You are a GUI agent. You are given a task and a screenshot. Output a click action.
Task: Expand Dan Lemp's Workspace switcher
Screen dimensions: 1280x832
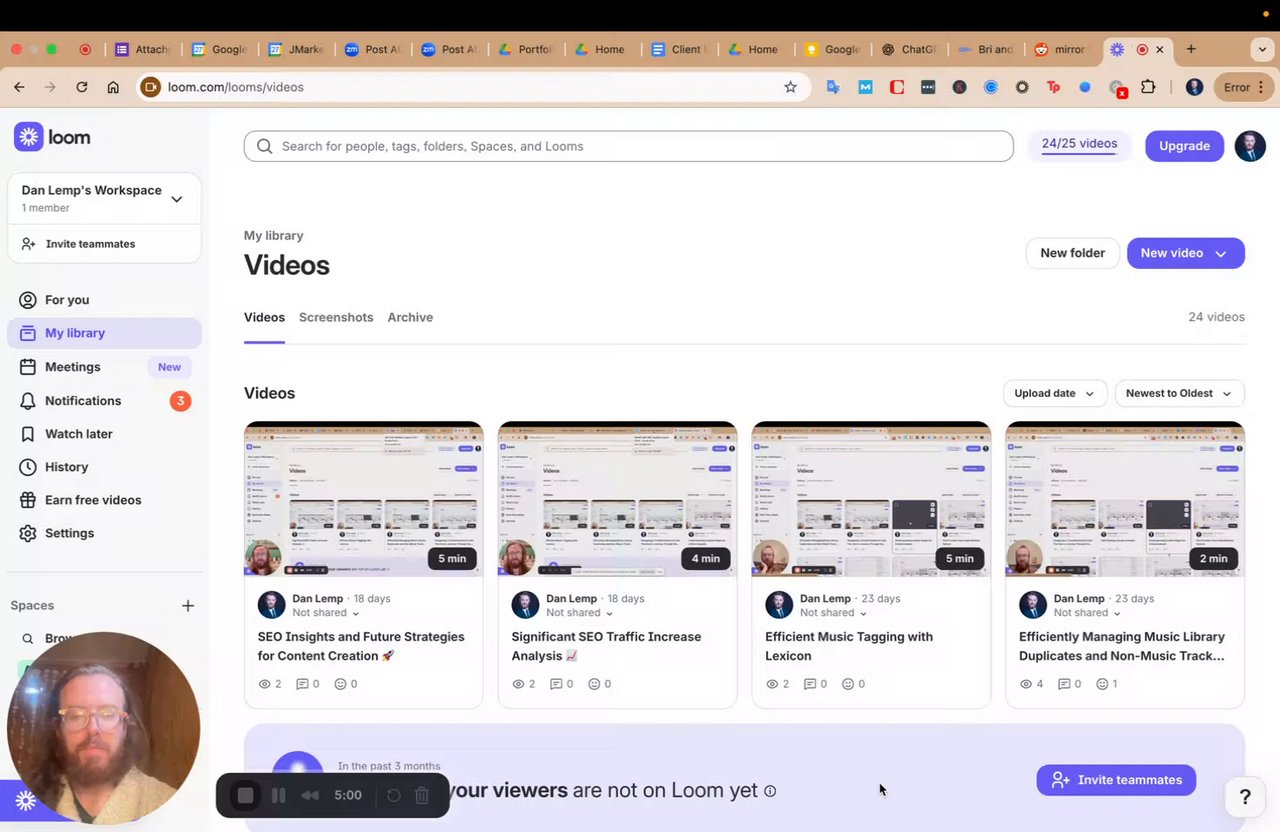(104, 198)
